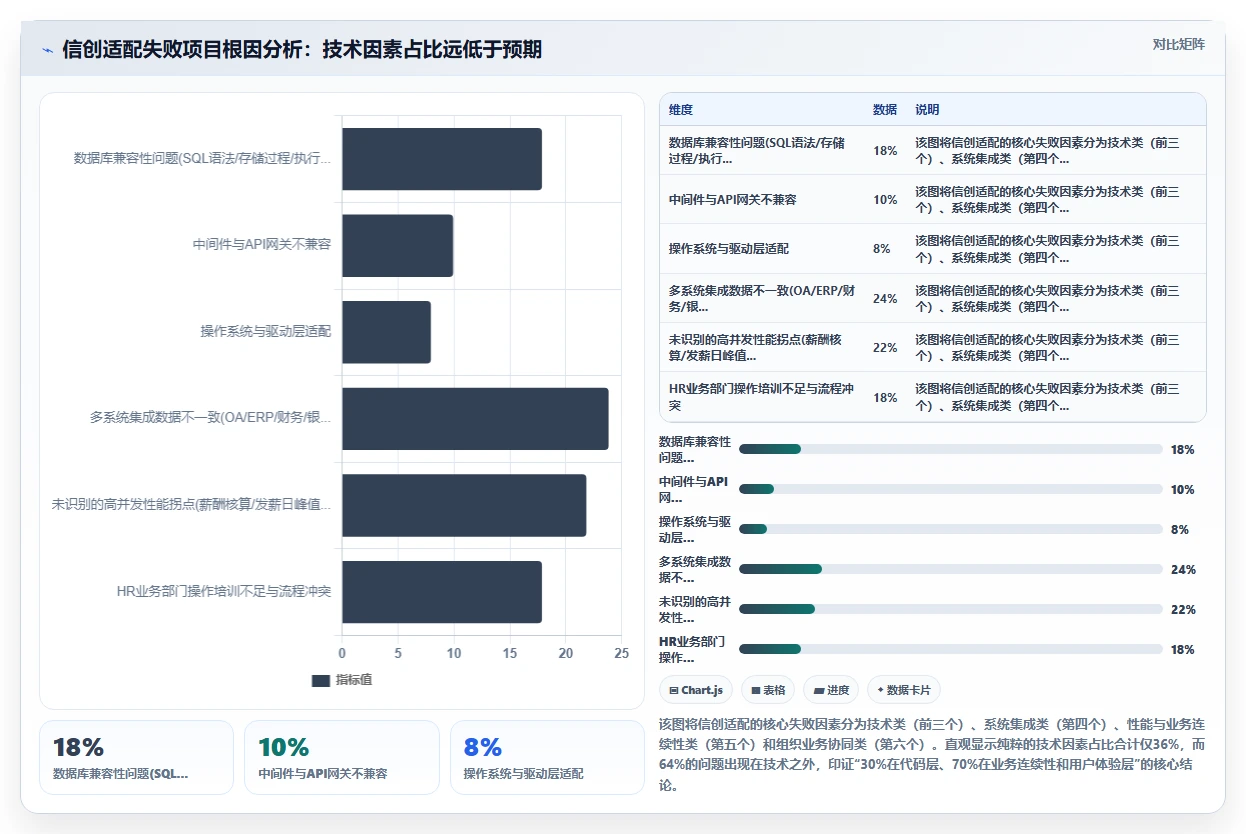Click 24% beside the 多系统集成 progress bar
Screen dimensions: 1246x834
point(1183,569)
